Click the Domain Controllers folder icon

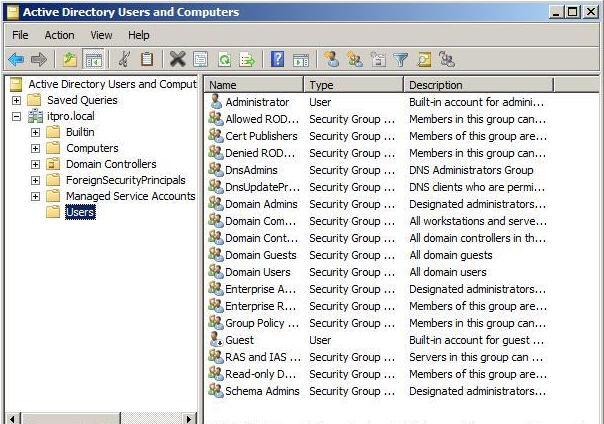[x=53, y=164]
